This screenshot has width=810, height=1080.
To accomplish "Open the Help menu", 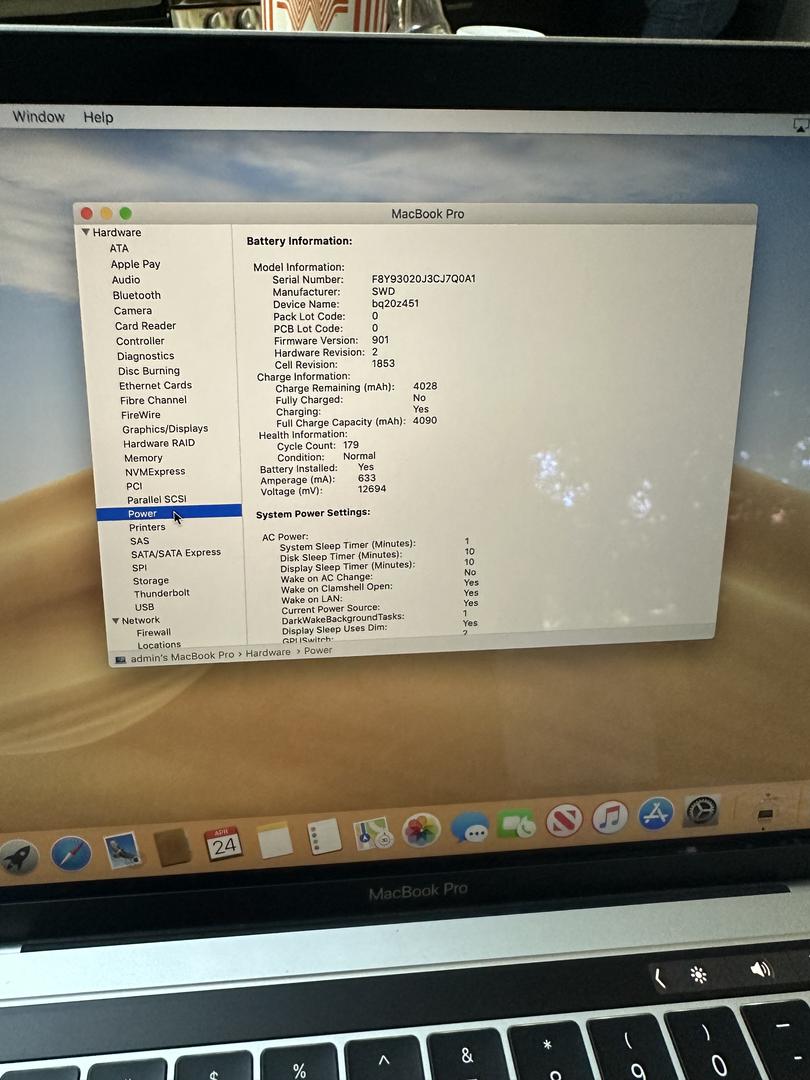I will coord(98,117).
